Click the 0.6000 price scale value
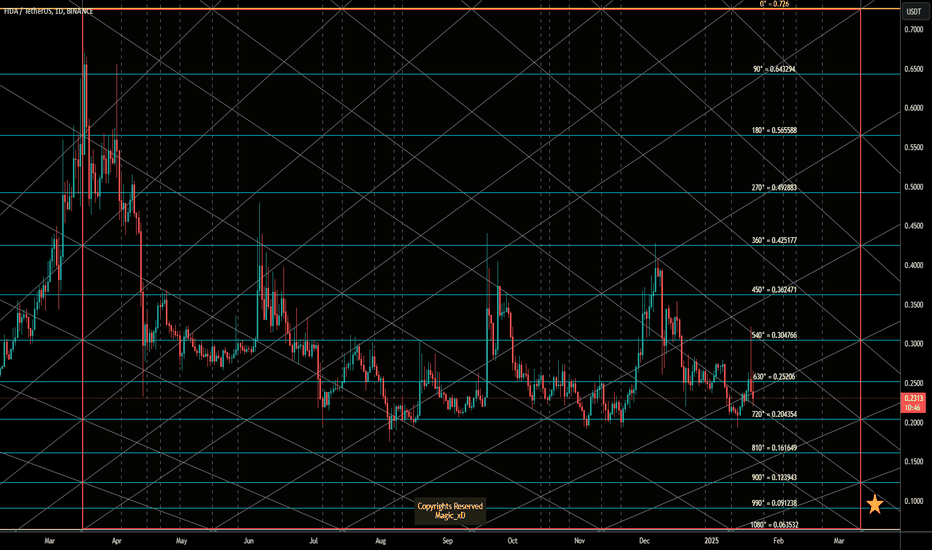The width and height of the screenshot is (932, 550). (x=914, y=108)
